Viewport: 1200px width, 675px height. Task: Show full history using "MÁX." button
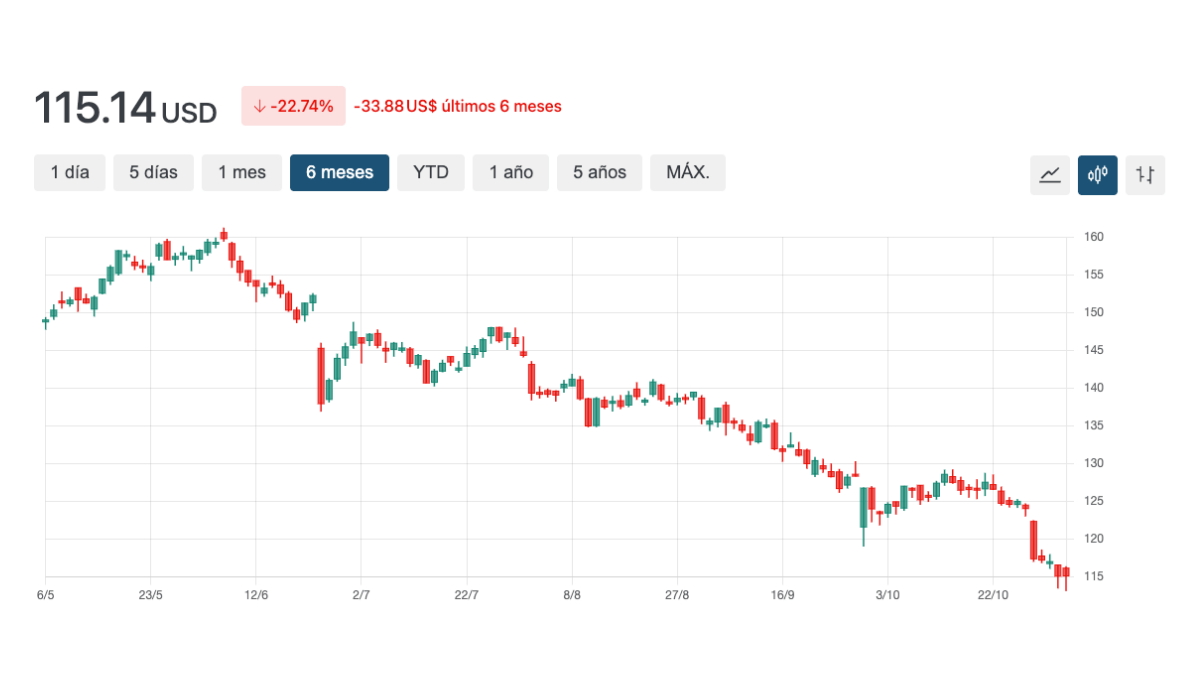pos(687,172)
